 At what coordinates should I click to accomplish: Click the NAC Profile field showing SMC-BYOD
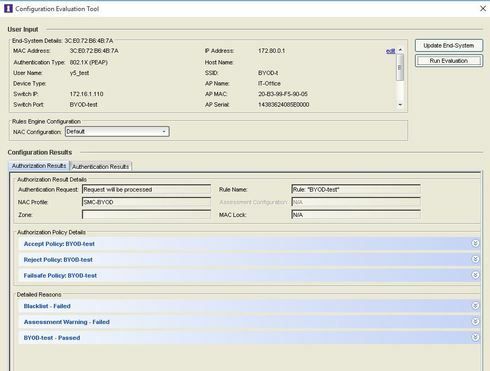pos(146,202)
